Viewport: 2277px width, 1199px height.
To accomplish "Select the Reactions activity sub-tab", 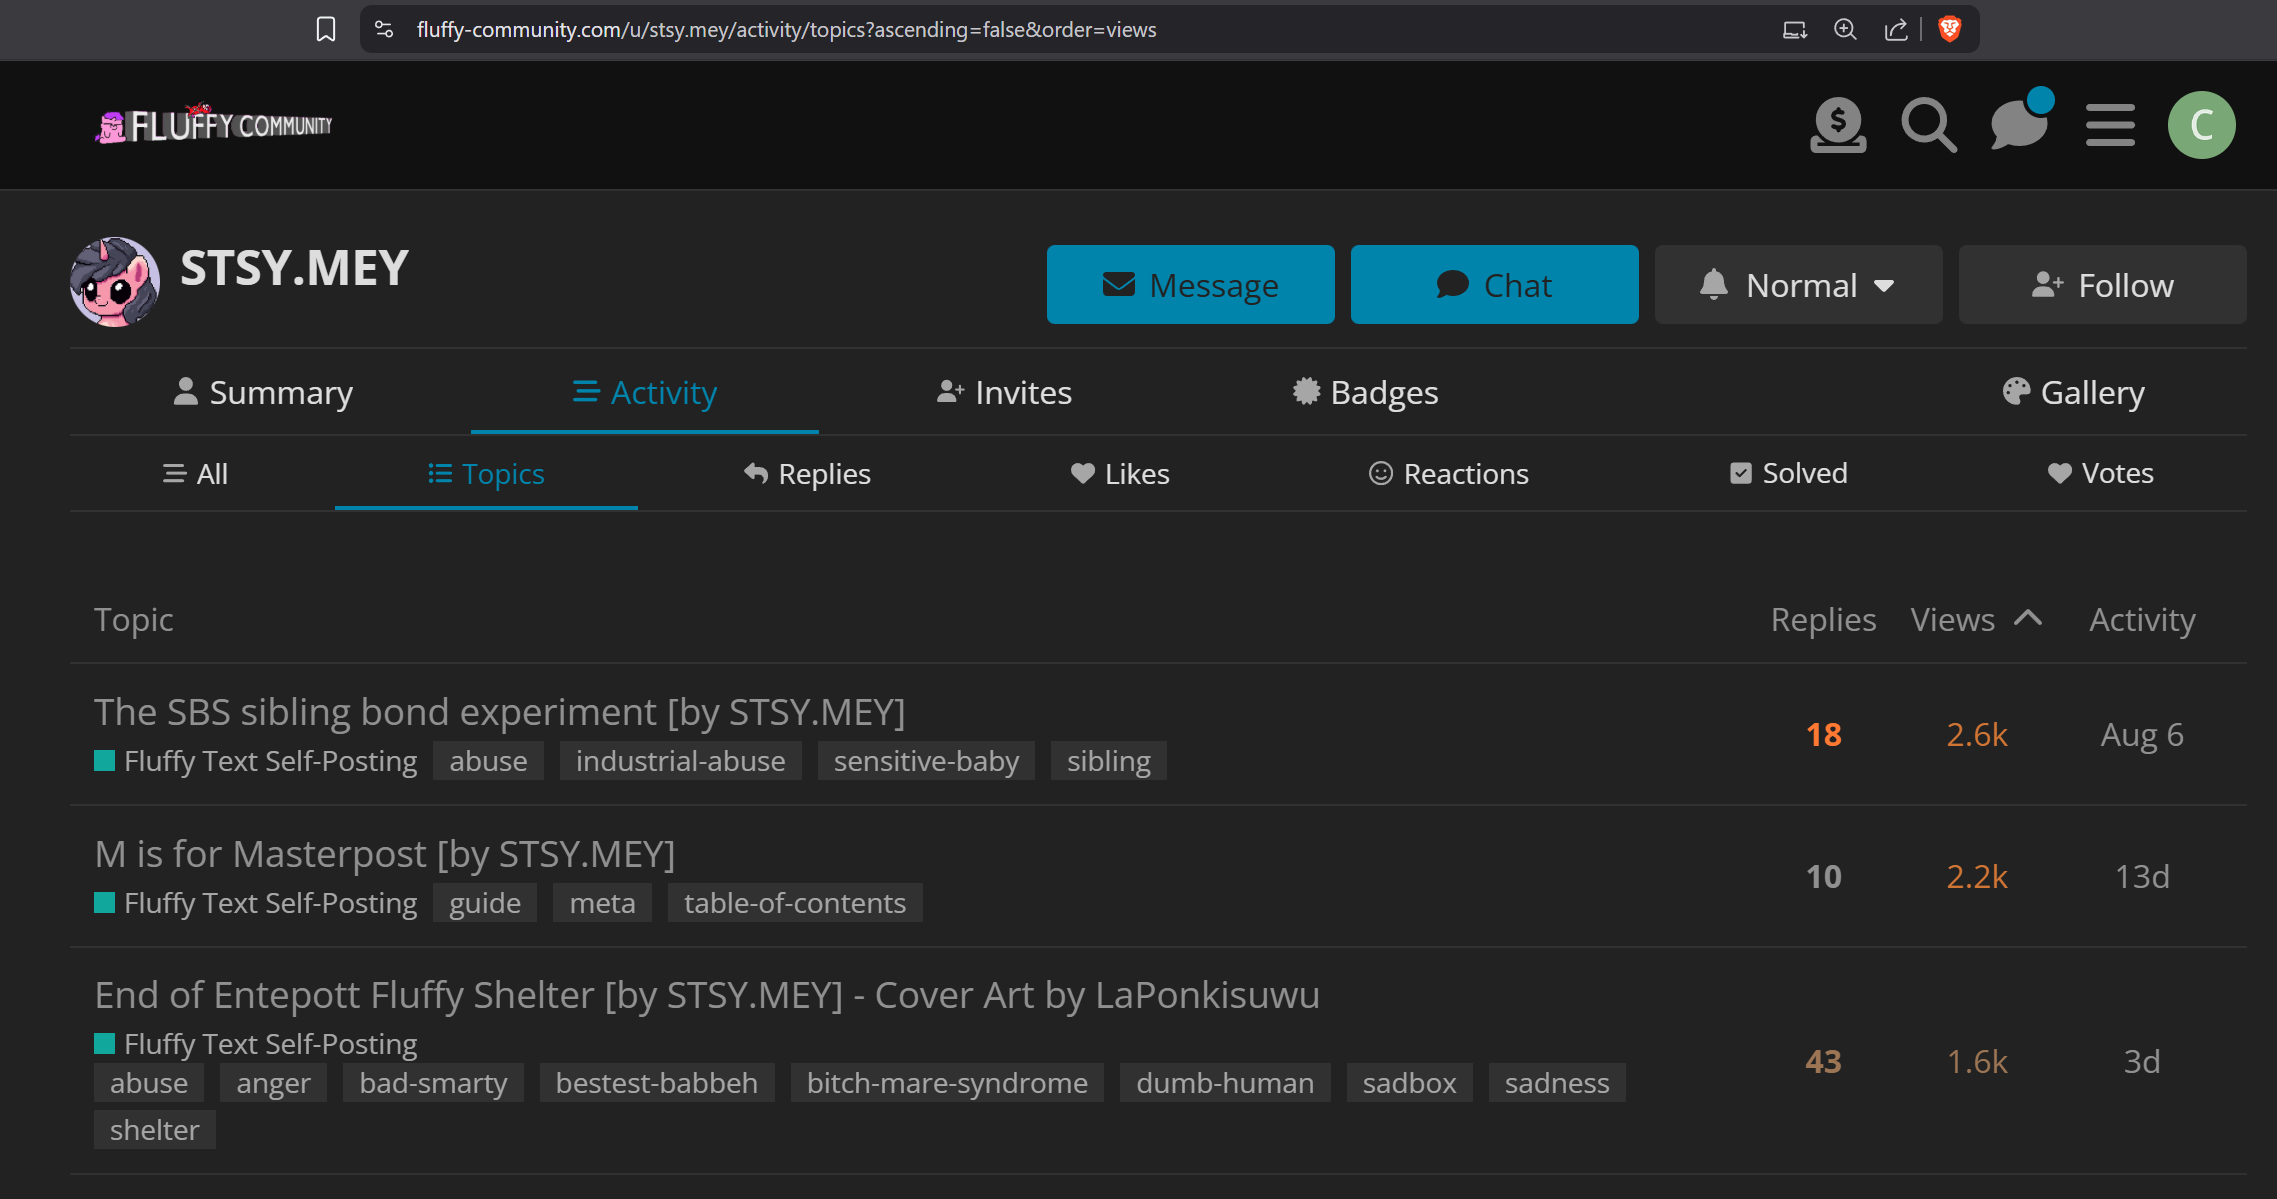I will coord(1448,474).
